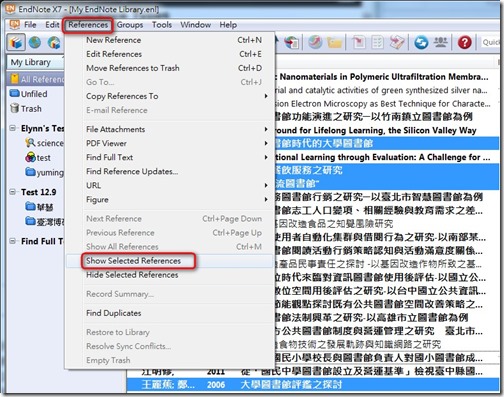This screenshot has width=504, height=397.
Task: Choose Find Duplicates menu entry
Action: [169, 313]
